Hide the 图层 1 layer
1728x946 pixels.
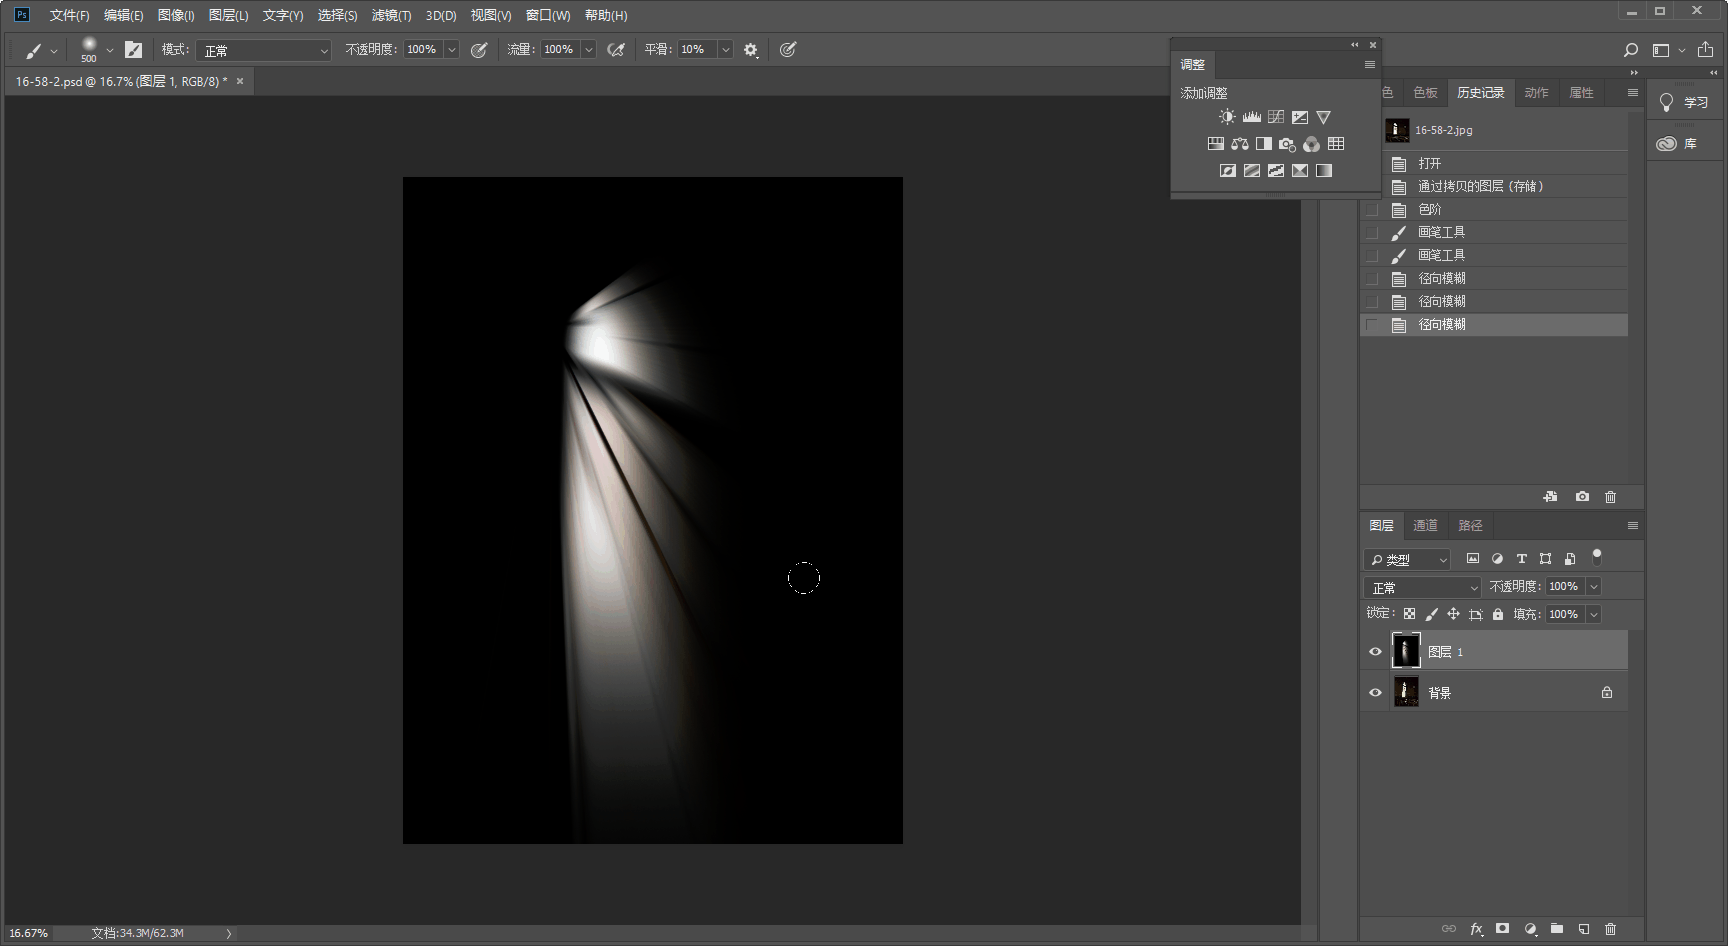(x=1375, y=652)
